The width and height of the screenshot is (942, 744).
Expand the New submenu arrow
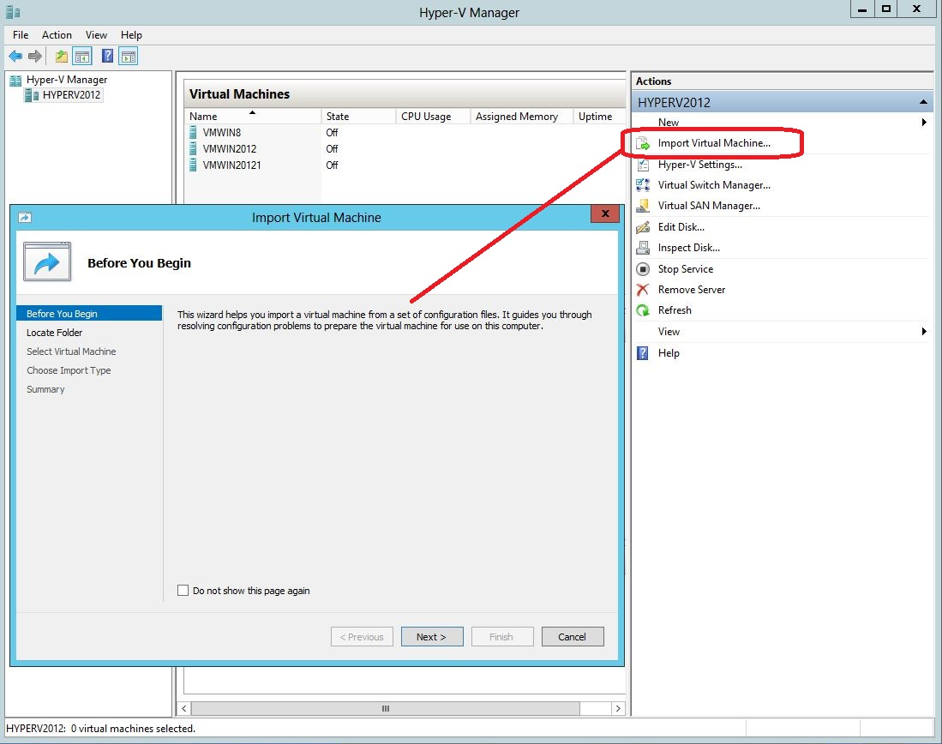[923, 123]
